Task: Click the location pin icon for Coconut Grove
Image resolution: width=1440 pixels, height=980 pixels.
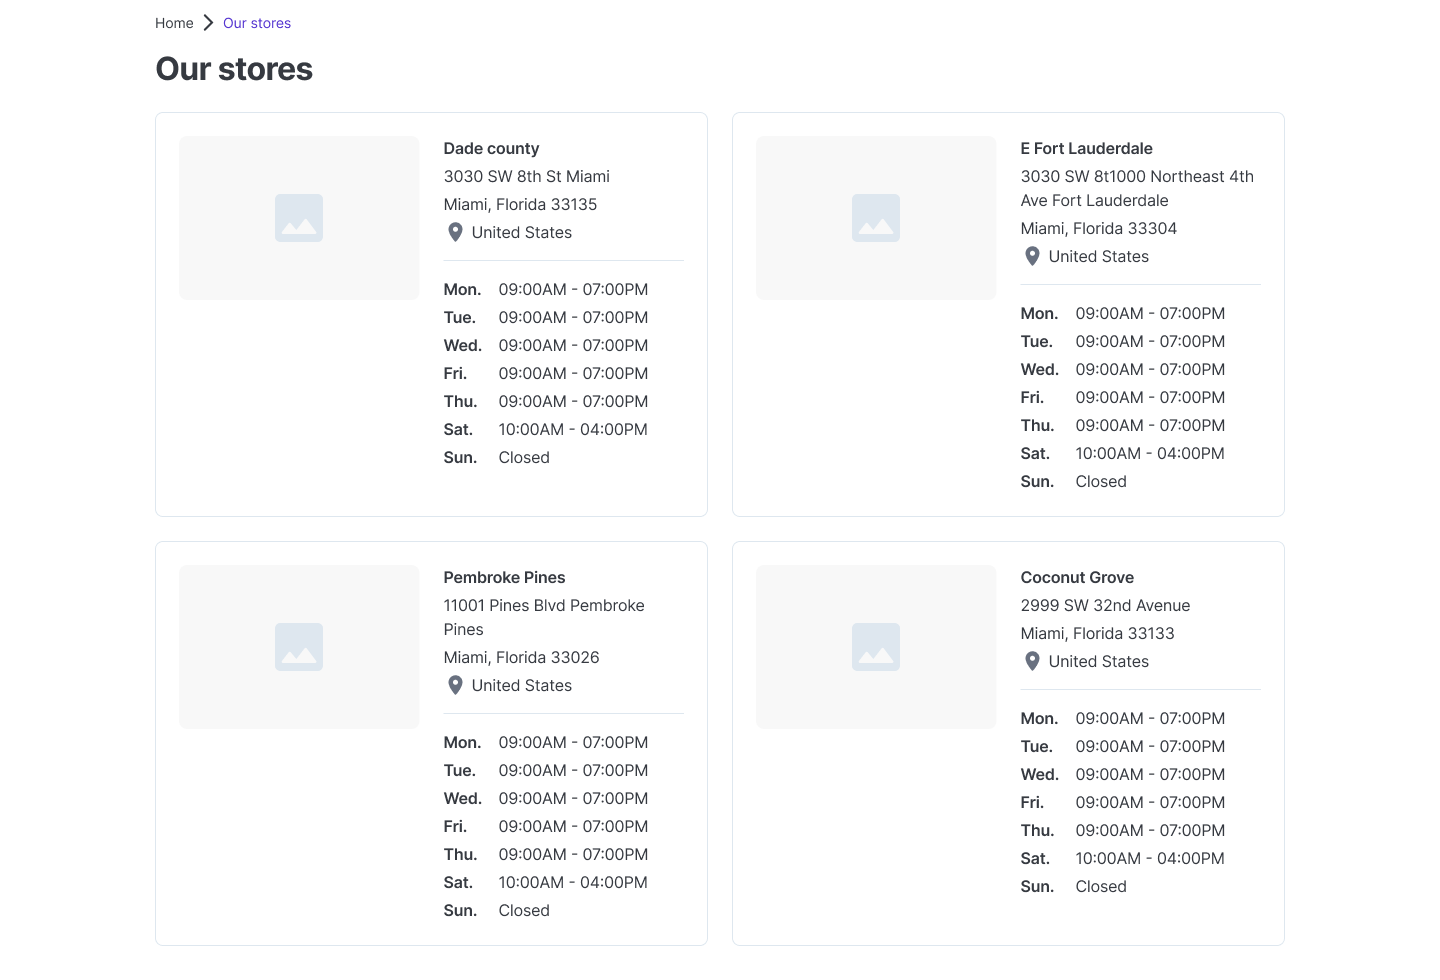Action: coord(1033,661)
